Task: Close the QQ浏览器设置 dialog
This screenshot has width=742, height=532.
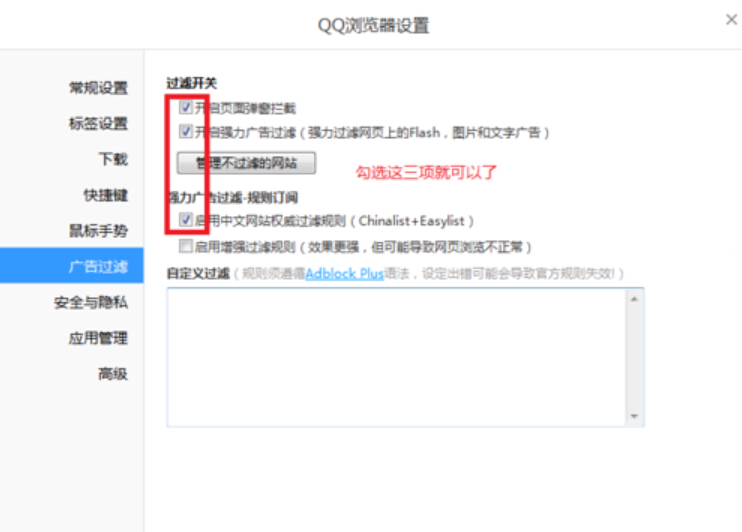Action: click(x=731, y=19)
